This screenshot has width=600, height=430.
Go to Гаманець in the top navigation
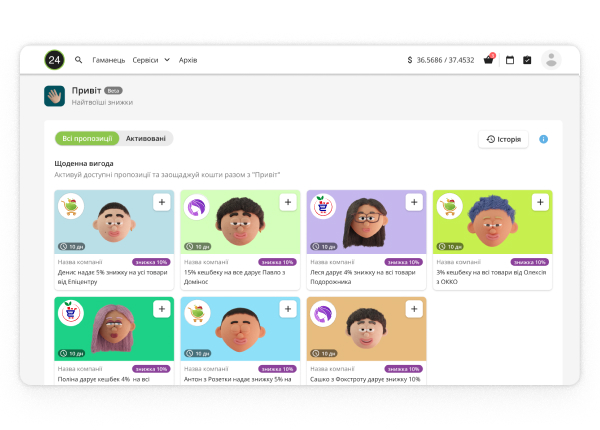point(108,60)
